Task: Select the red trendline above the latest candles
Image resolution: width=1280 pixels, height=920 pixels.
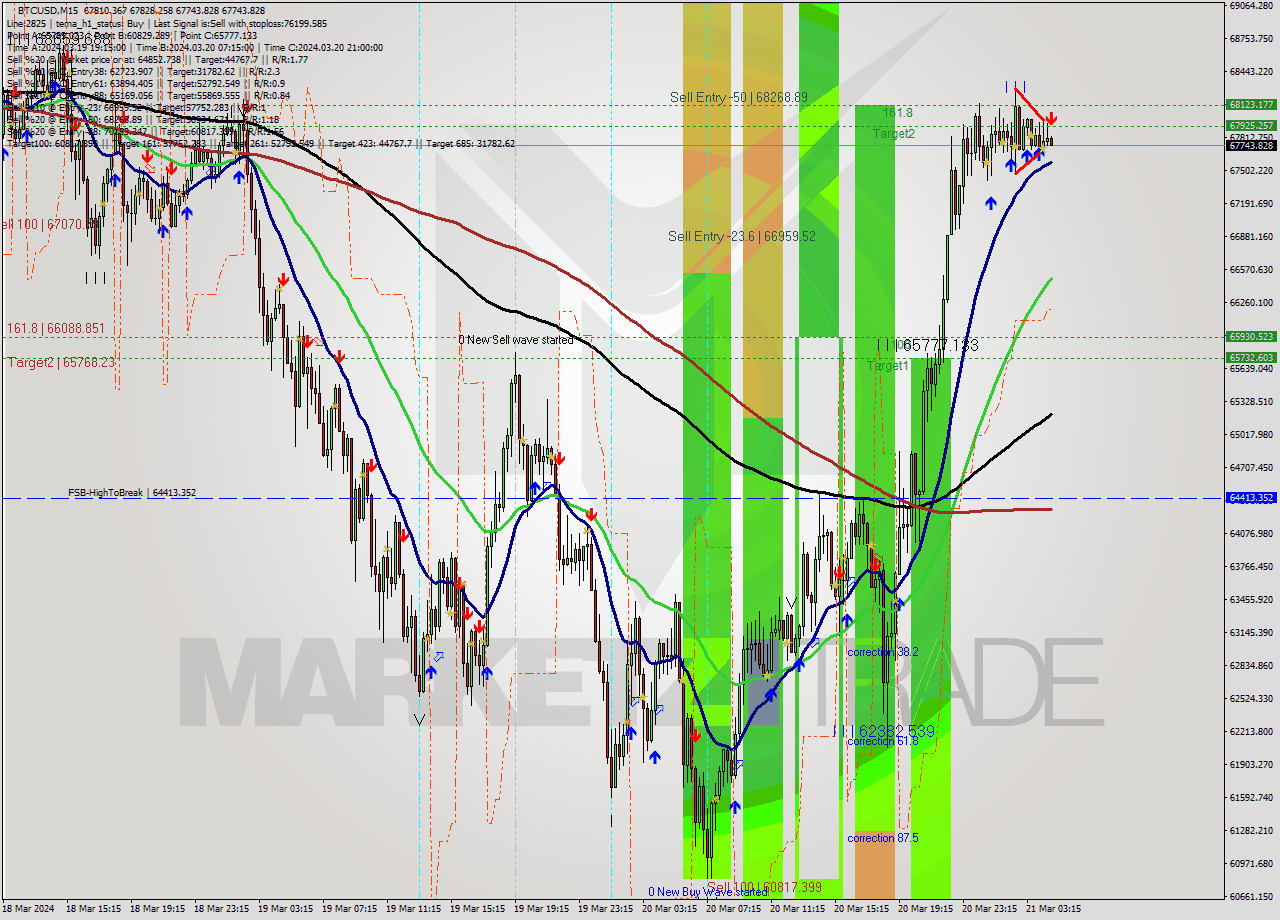Action: click(x=1032, y=103)
